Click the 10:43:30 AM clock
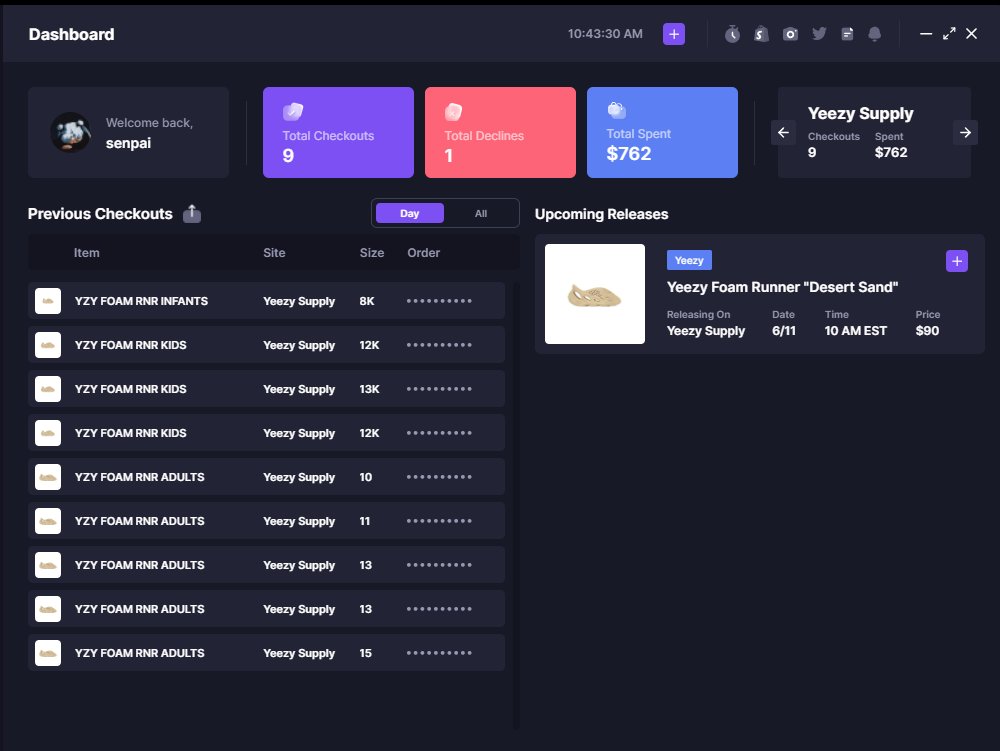The image size is (1000, 751). click(x=605, y=34)
